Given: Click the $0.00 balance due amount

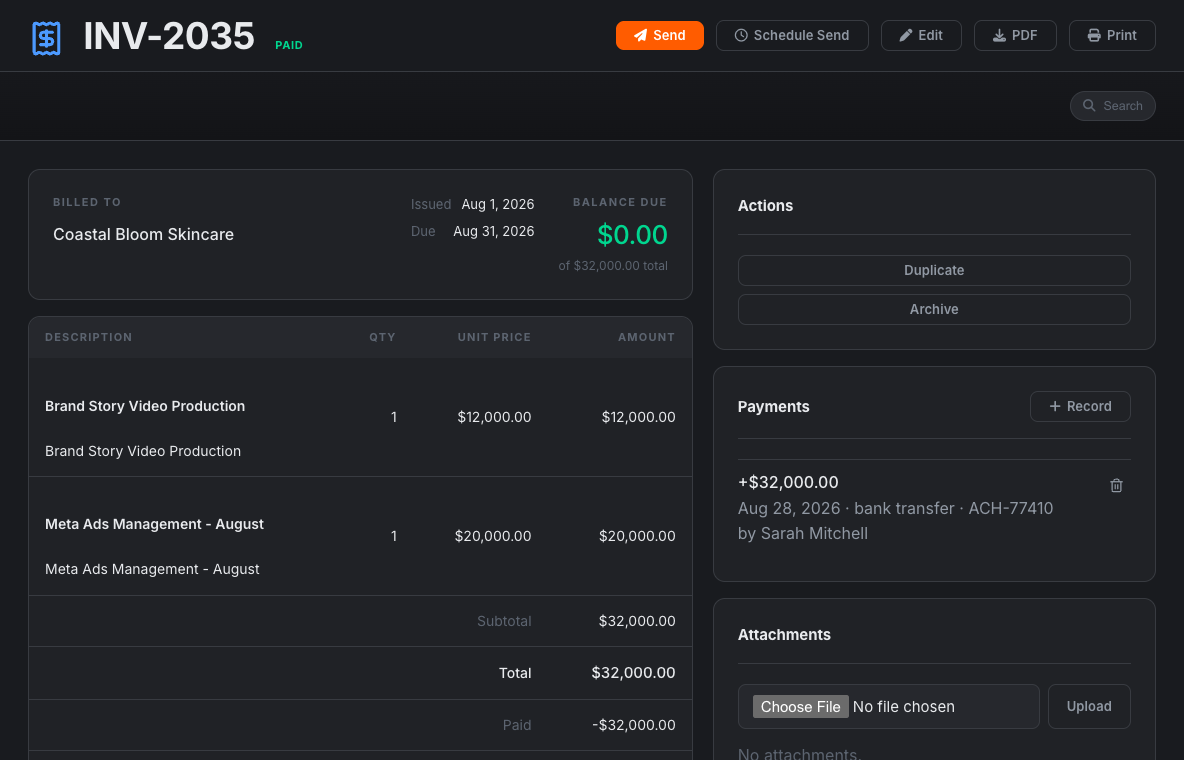Looking at the screenshot, I should pos(632,235).
